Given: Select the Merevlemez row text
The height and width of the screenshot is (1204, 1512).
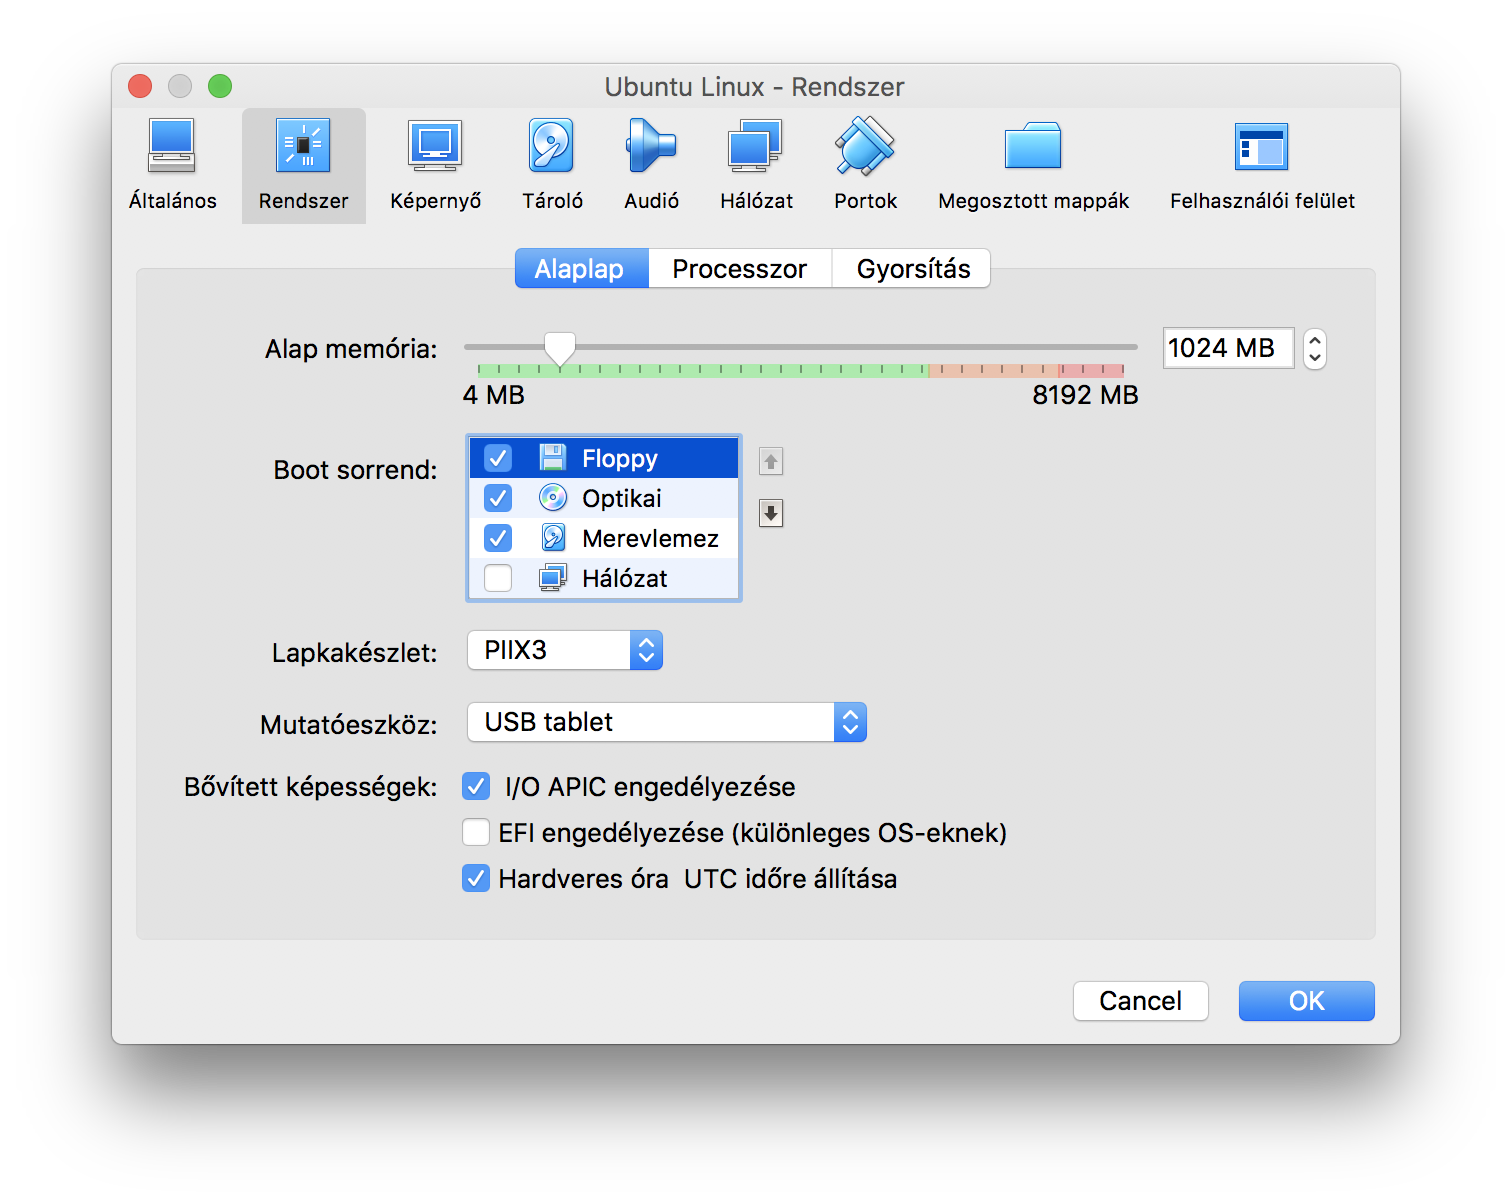Looking at the screenshot, I should (x=651, y=538).
